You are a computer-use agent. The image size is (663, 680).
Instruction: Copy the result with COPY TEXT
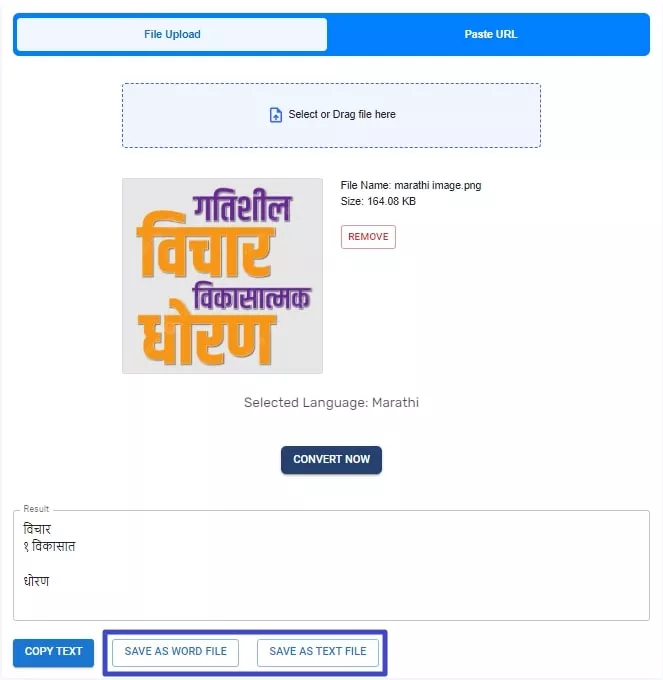point(54,652)
